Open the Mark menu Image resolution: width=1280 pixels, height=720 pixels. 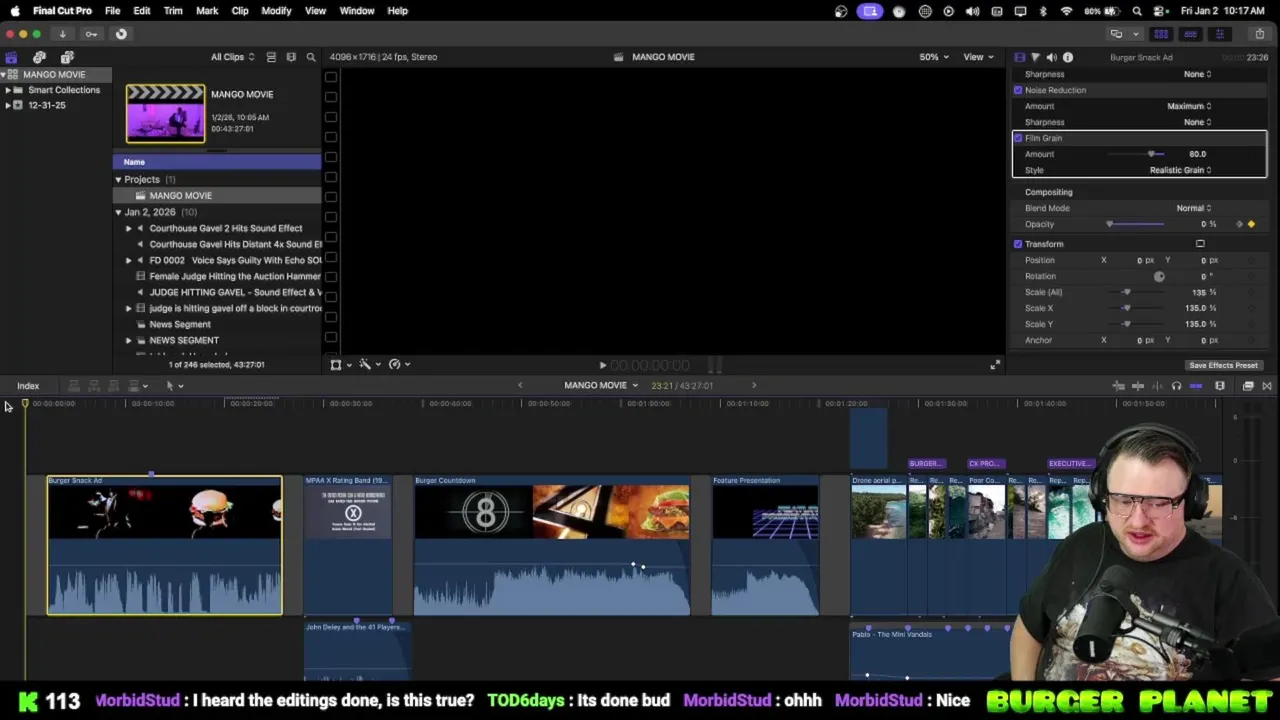tap(207, 11)
